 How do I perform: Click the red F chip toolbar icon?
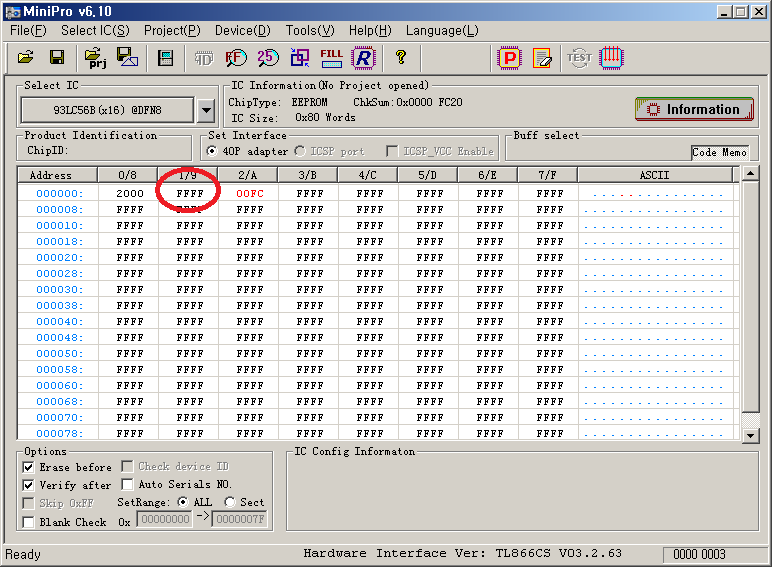click(x=236, y=58)
